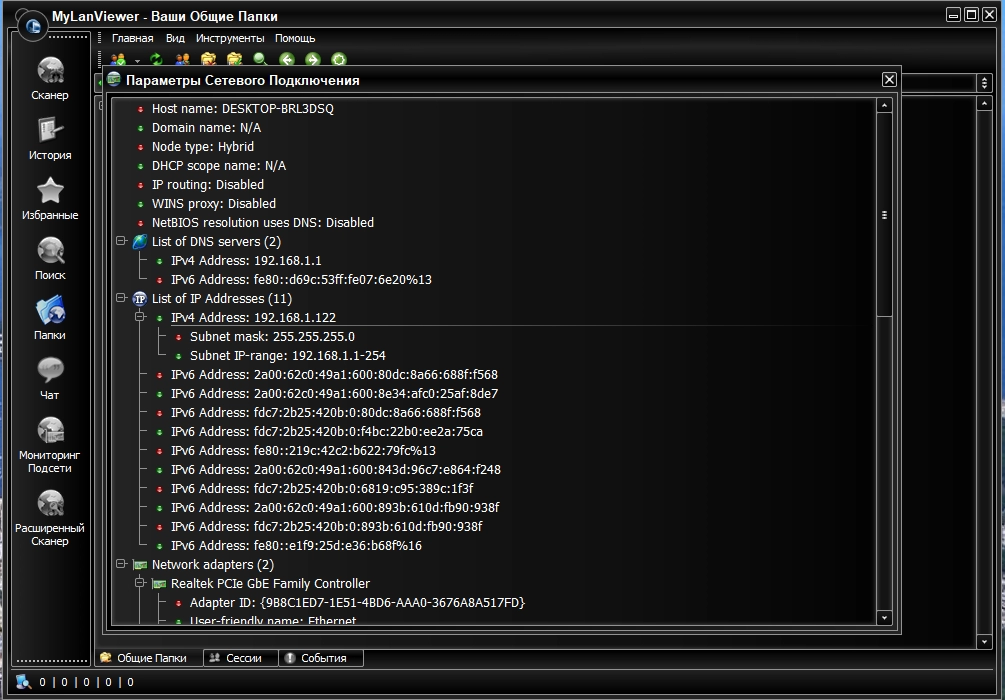Click the folder with red mark toolbar icon
The image size is (1005, 700).
coord(208,60)
